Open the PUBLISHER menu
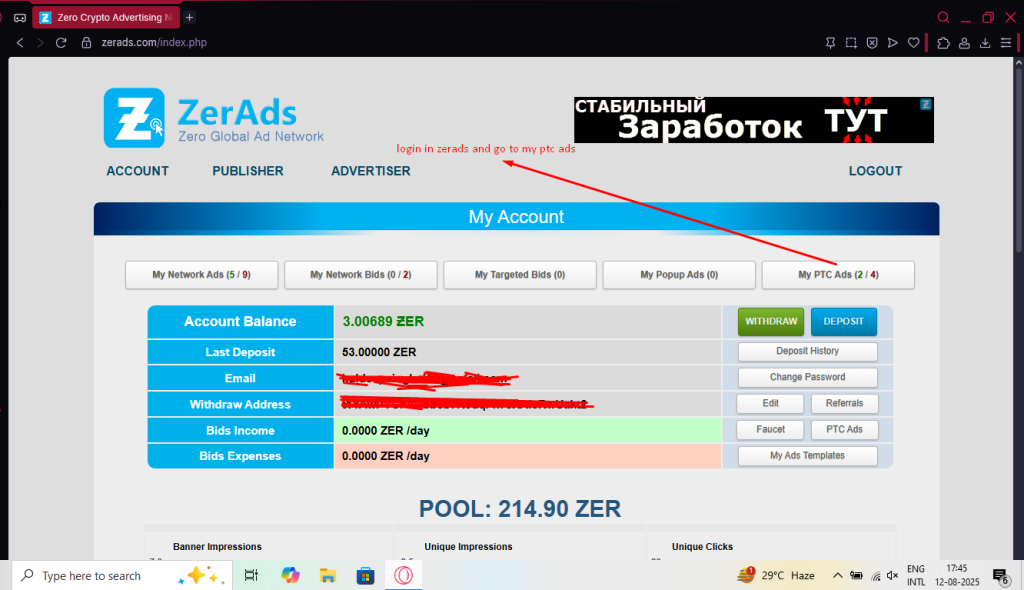 pos(248,171)
